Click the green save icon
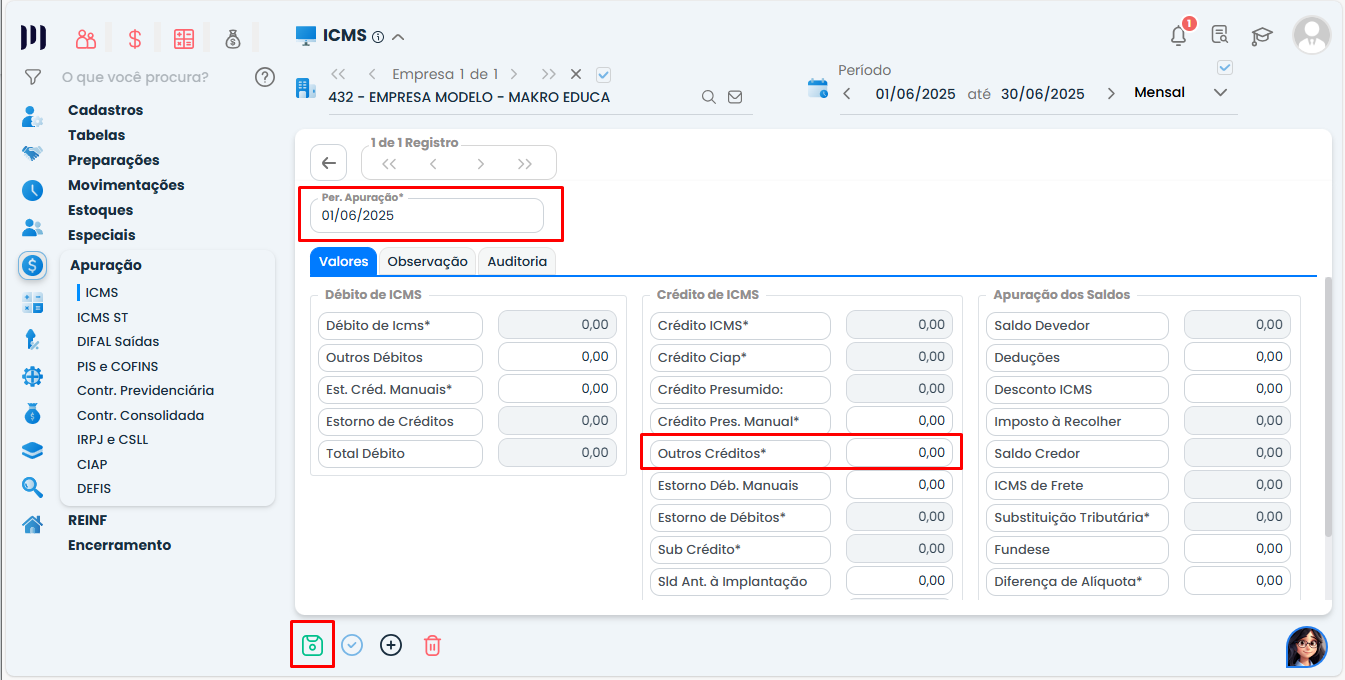 312,645
